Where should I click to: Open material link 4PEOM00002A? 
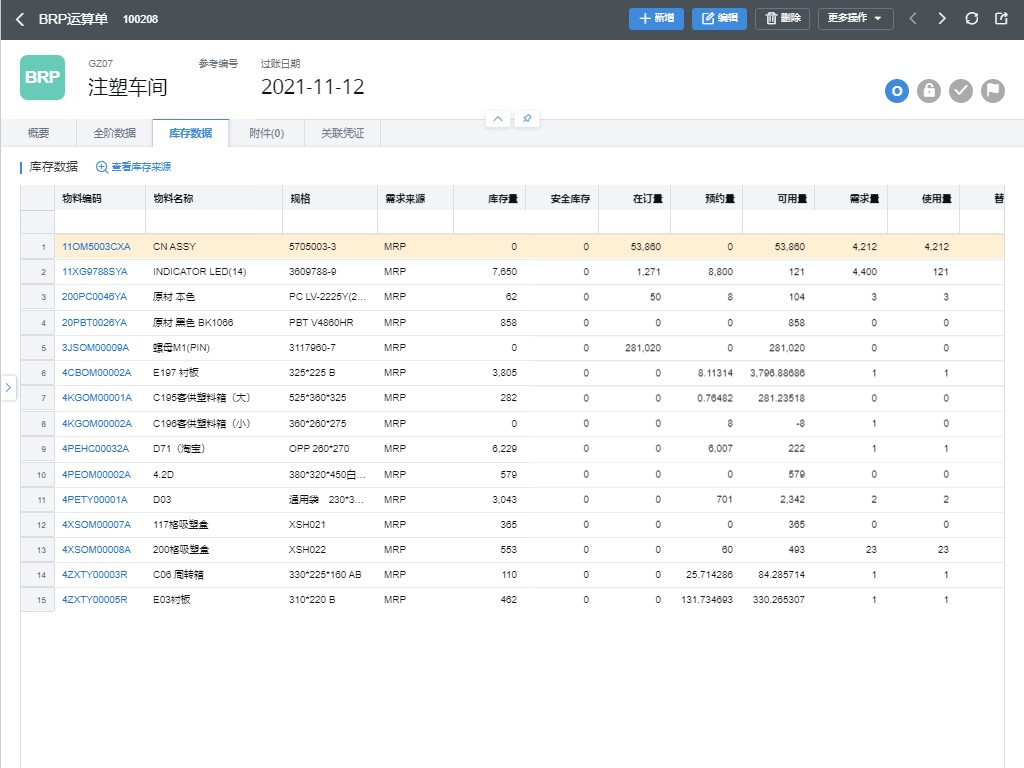[96, 474]
